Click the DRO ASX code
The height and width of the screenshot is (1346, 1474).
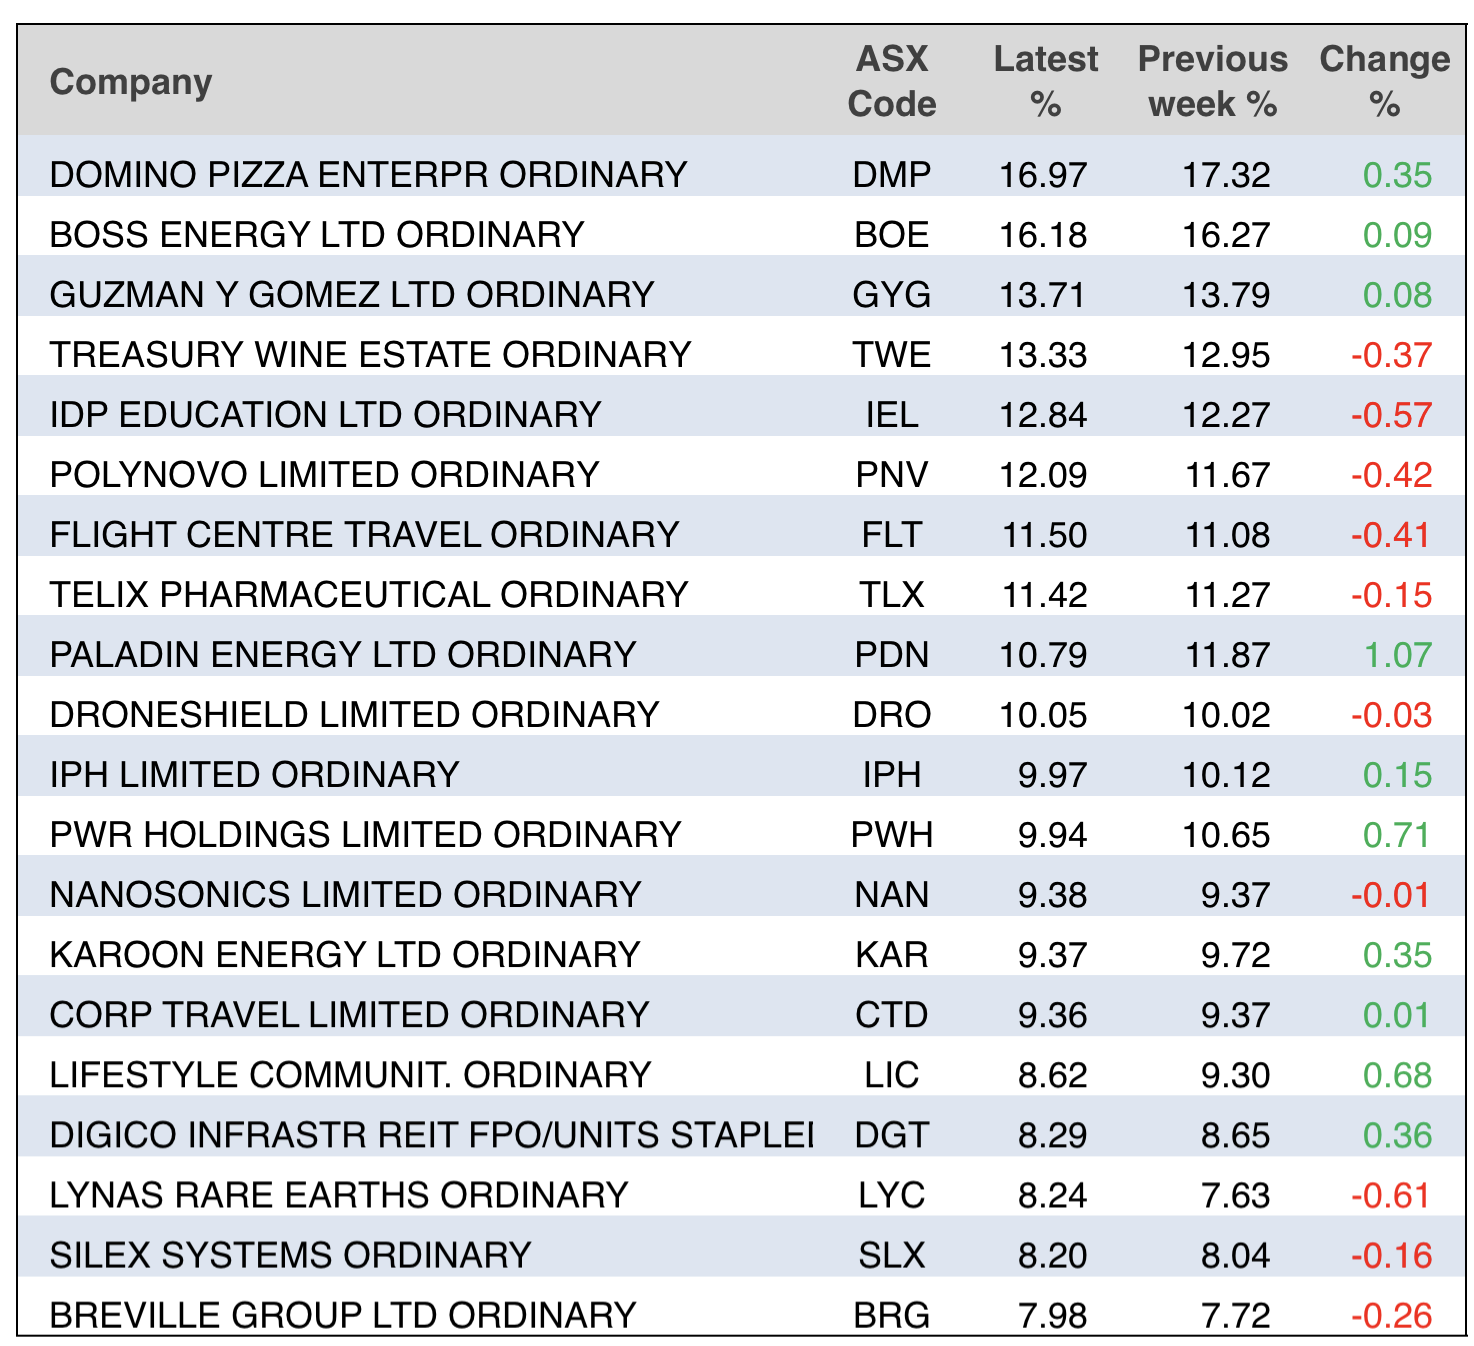point(891,715)
